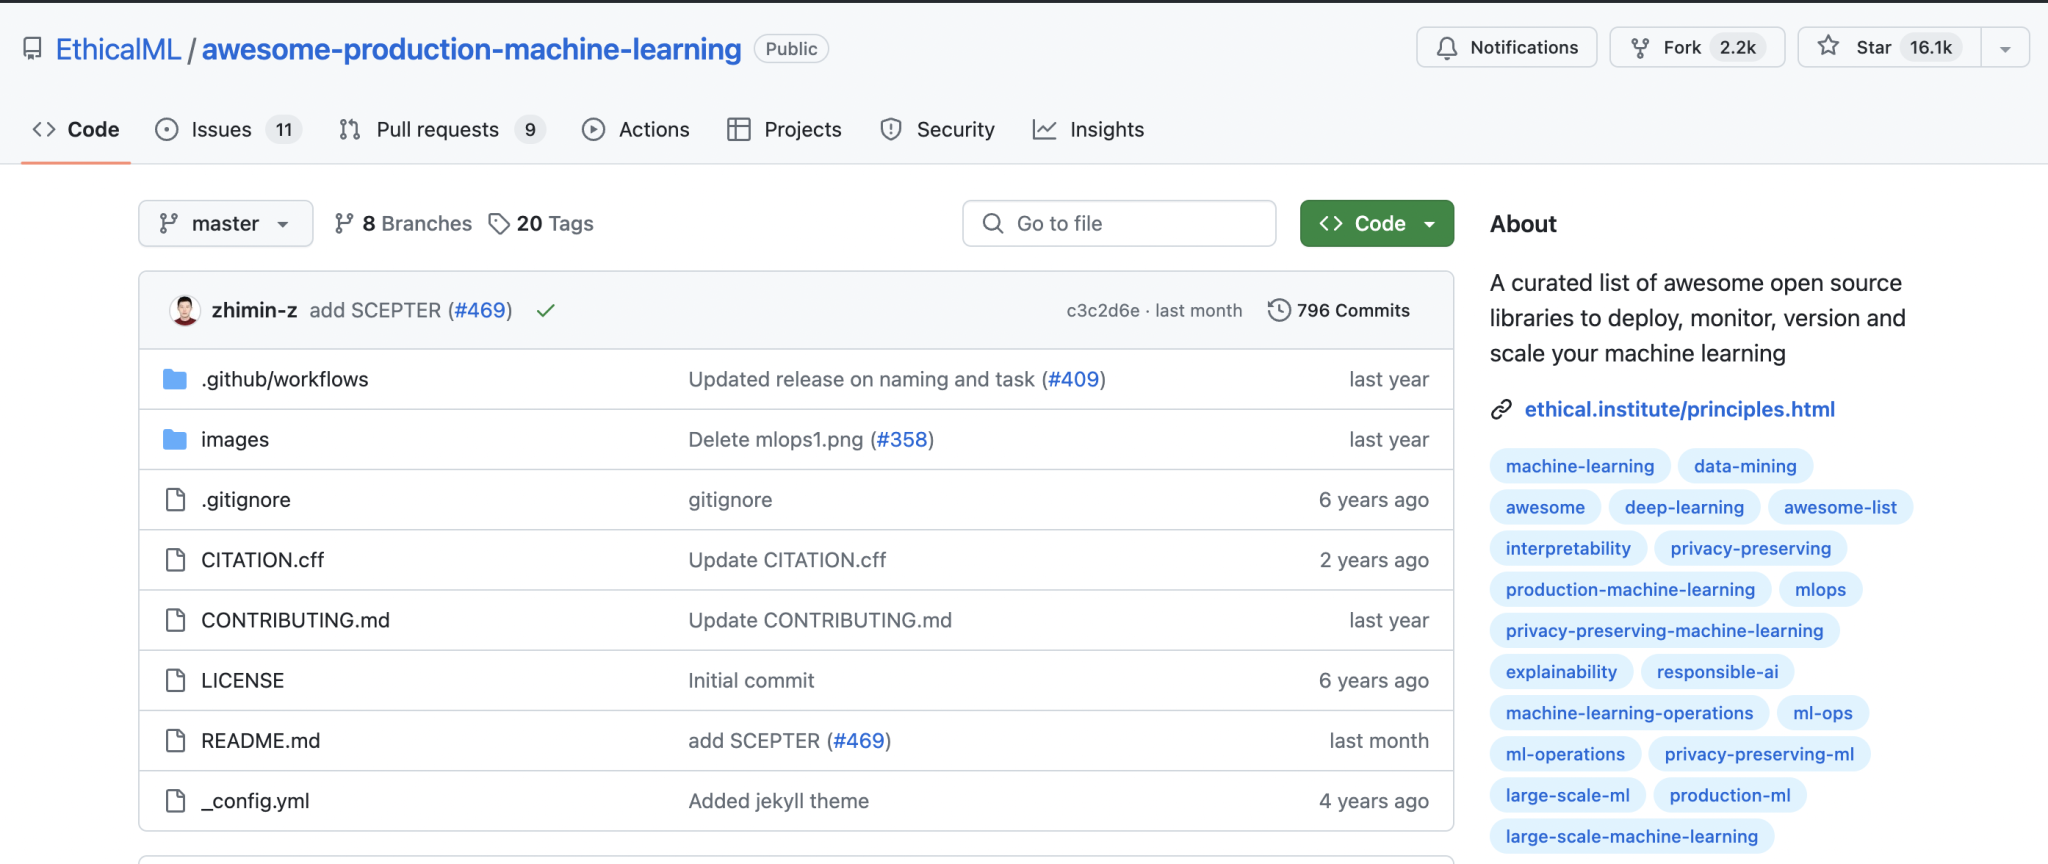Select the machine-learning topic tag
The height and width of the screenshot is (864, 2048).
(1580, 466)
